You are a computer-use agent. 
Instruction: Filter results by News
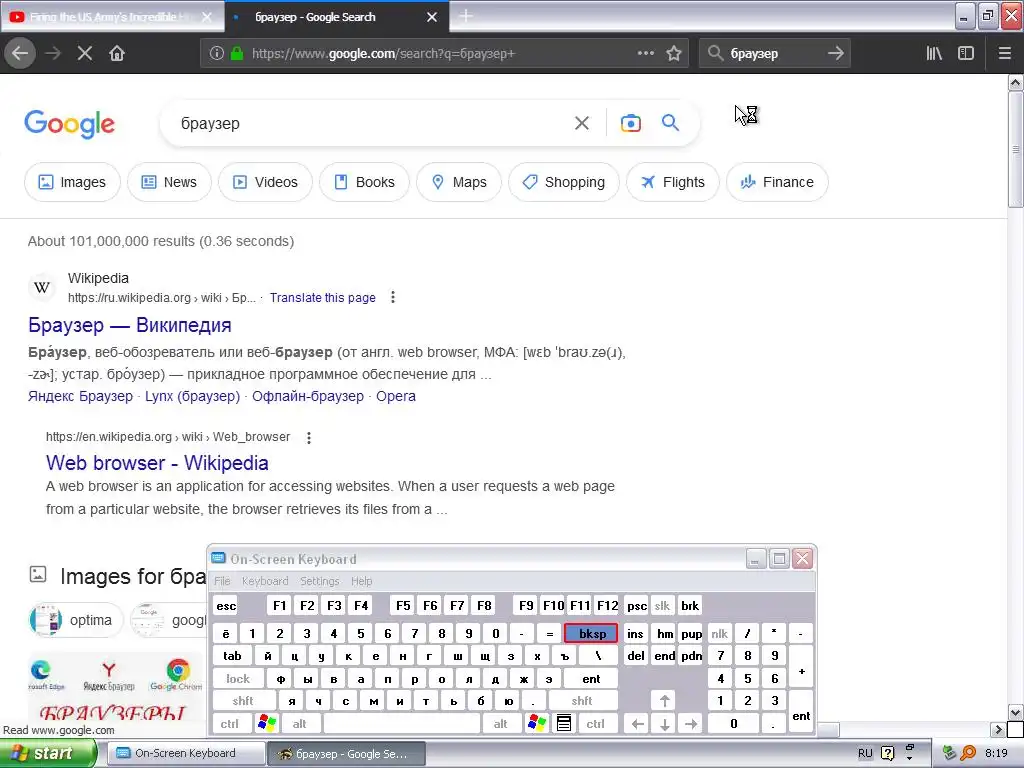pyautogui.click(x=169, y=182)
